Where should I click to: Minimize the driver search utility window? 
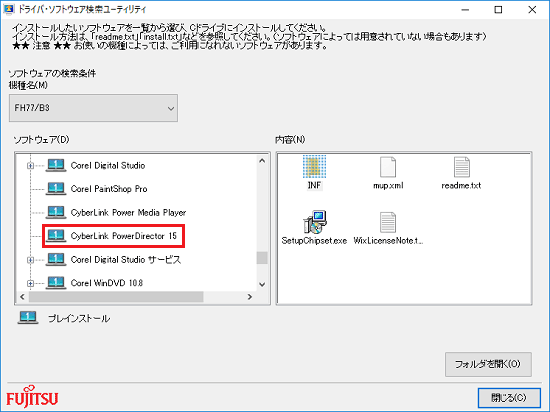coord(465,9)
